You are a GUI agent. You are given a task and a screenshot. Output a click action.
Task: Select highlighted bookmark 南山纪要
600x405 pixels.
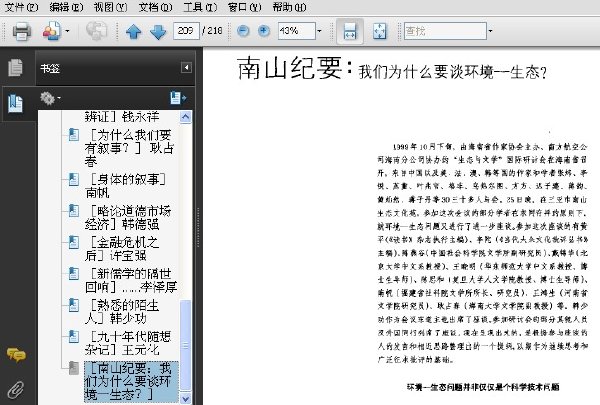point(131,381)
